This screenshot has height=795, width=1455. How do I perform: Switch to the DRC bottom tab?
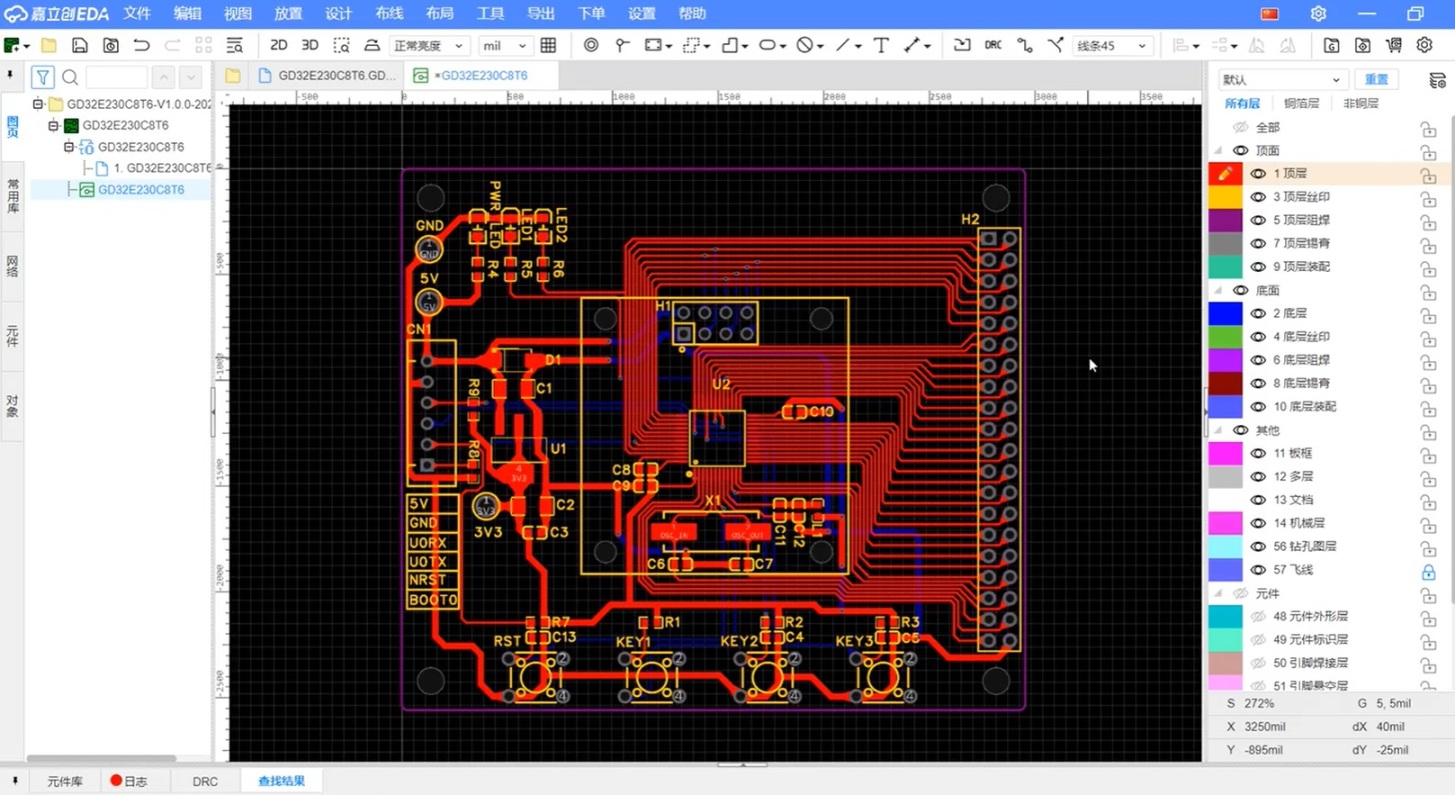pos(205,781)
